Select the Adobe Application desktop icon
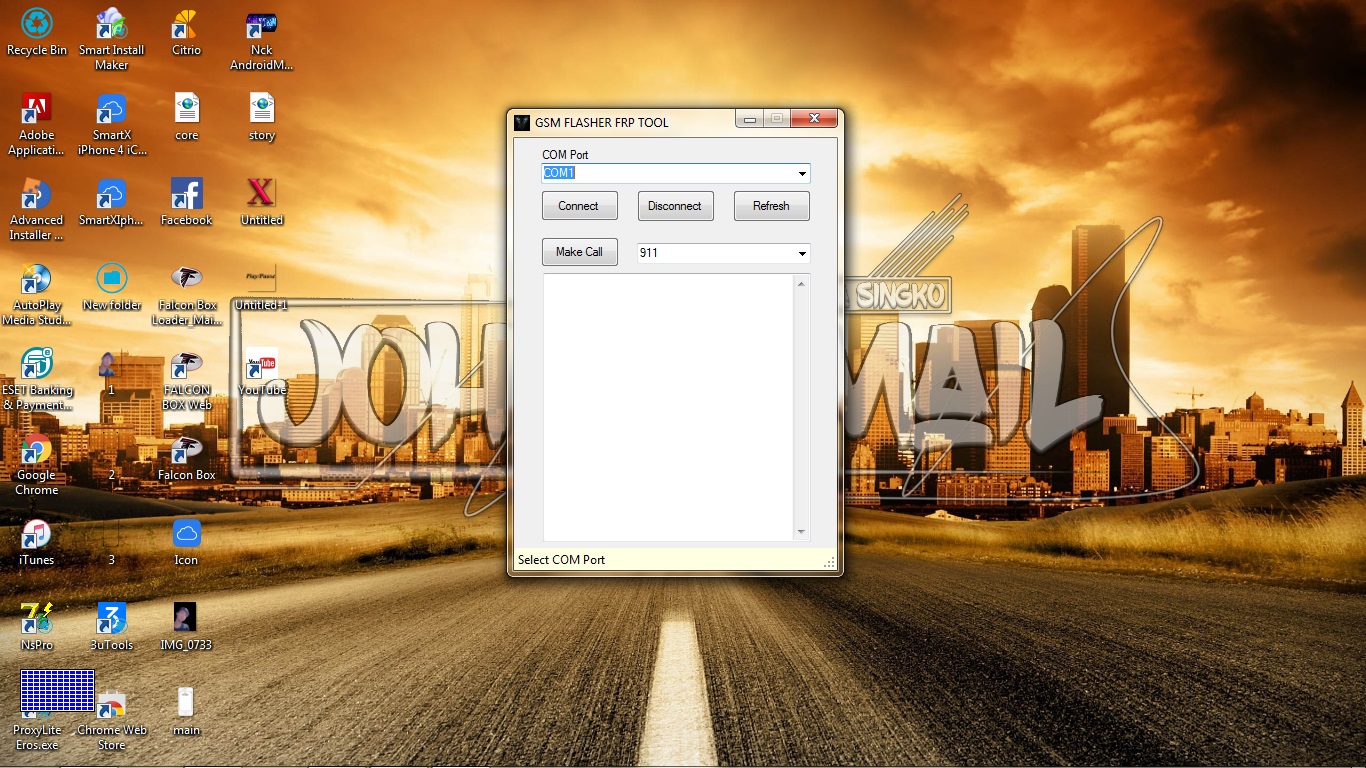Viewport: 1366px width, 768px height. coord(37,124)
